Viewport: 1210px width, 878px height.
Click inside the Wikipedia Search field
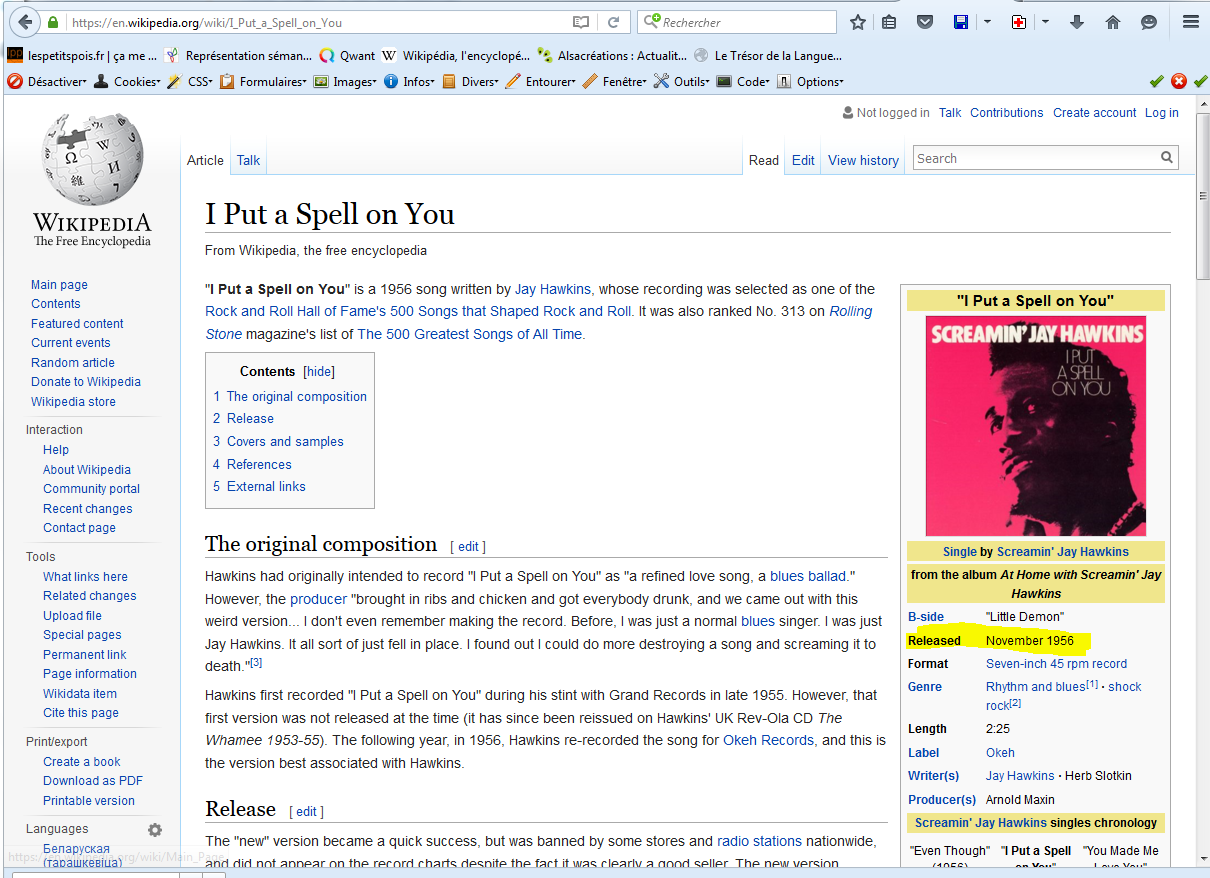click(1034, 158)
